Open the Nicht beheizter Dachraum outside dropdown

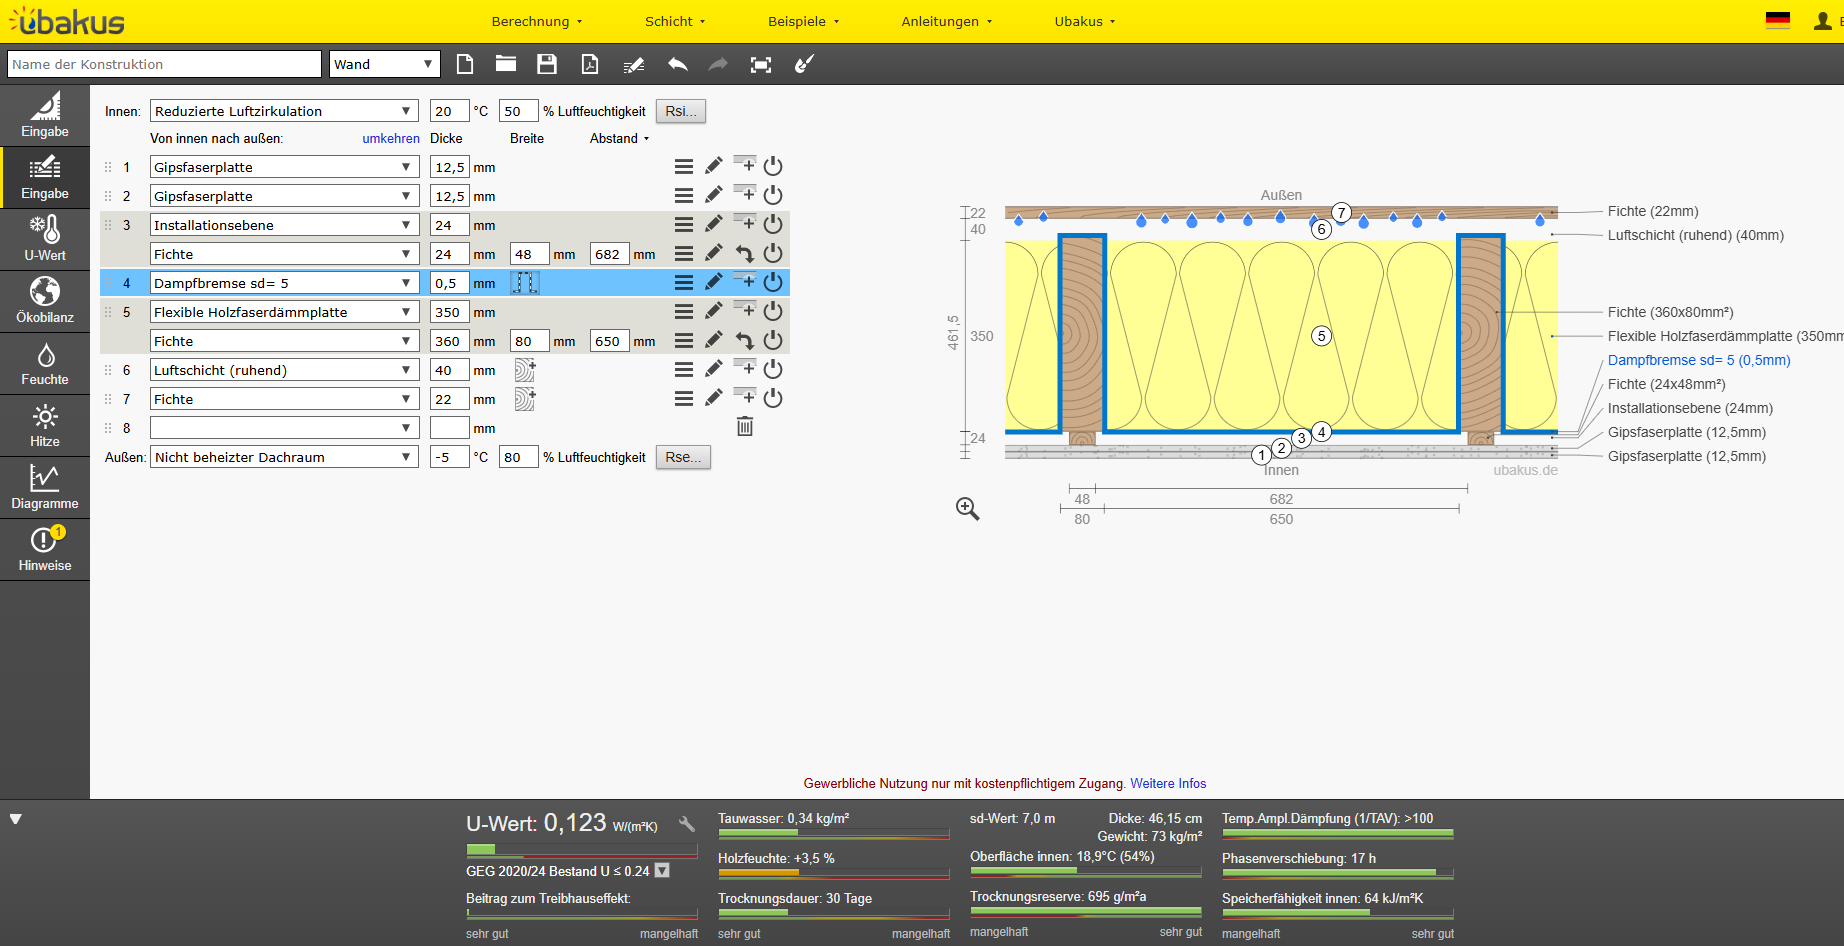tap(284, 457)
